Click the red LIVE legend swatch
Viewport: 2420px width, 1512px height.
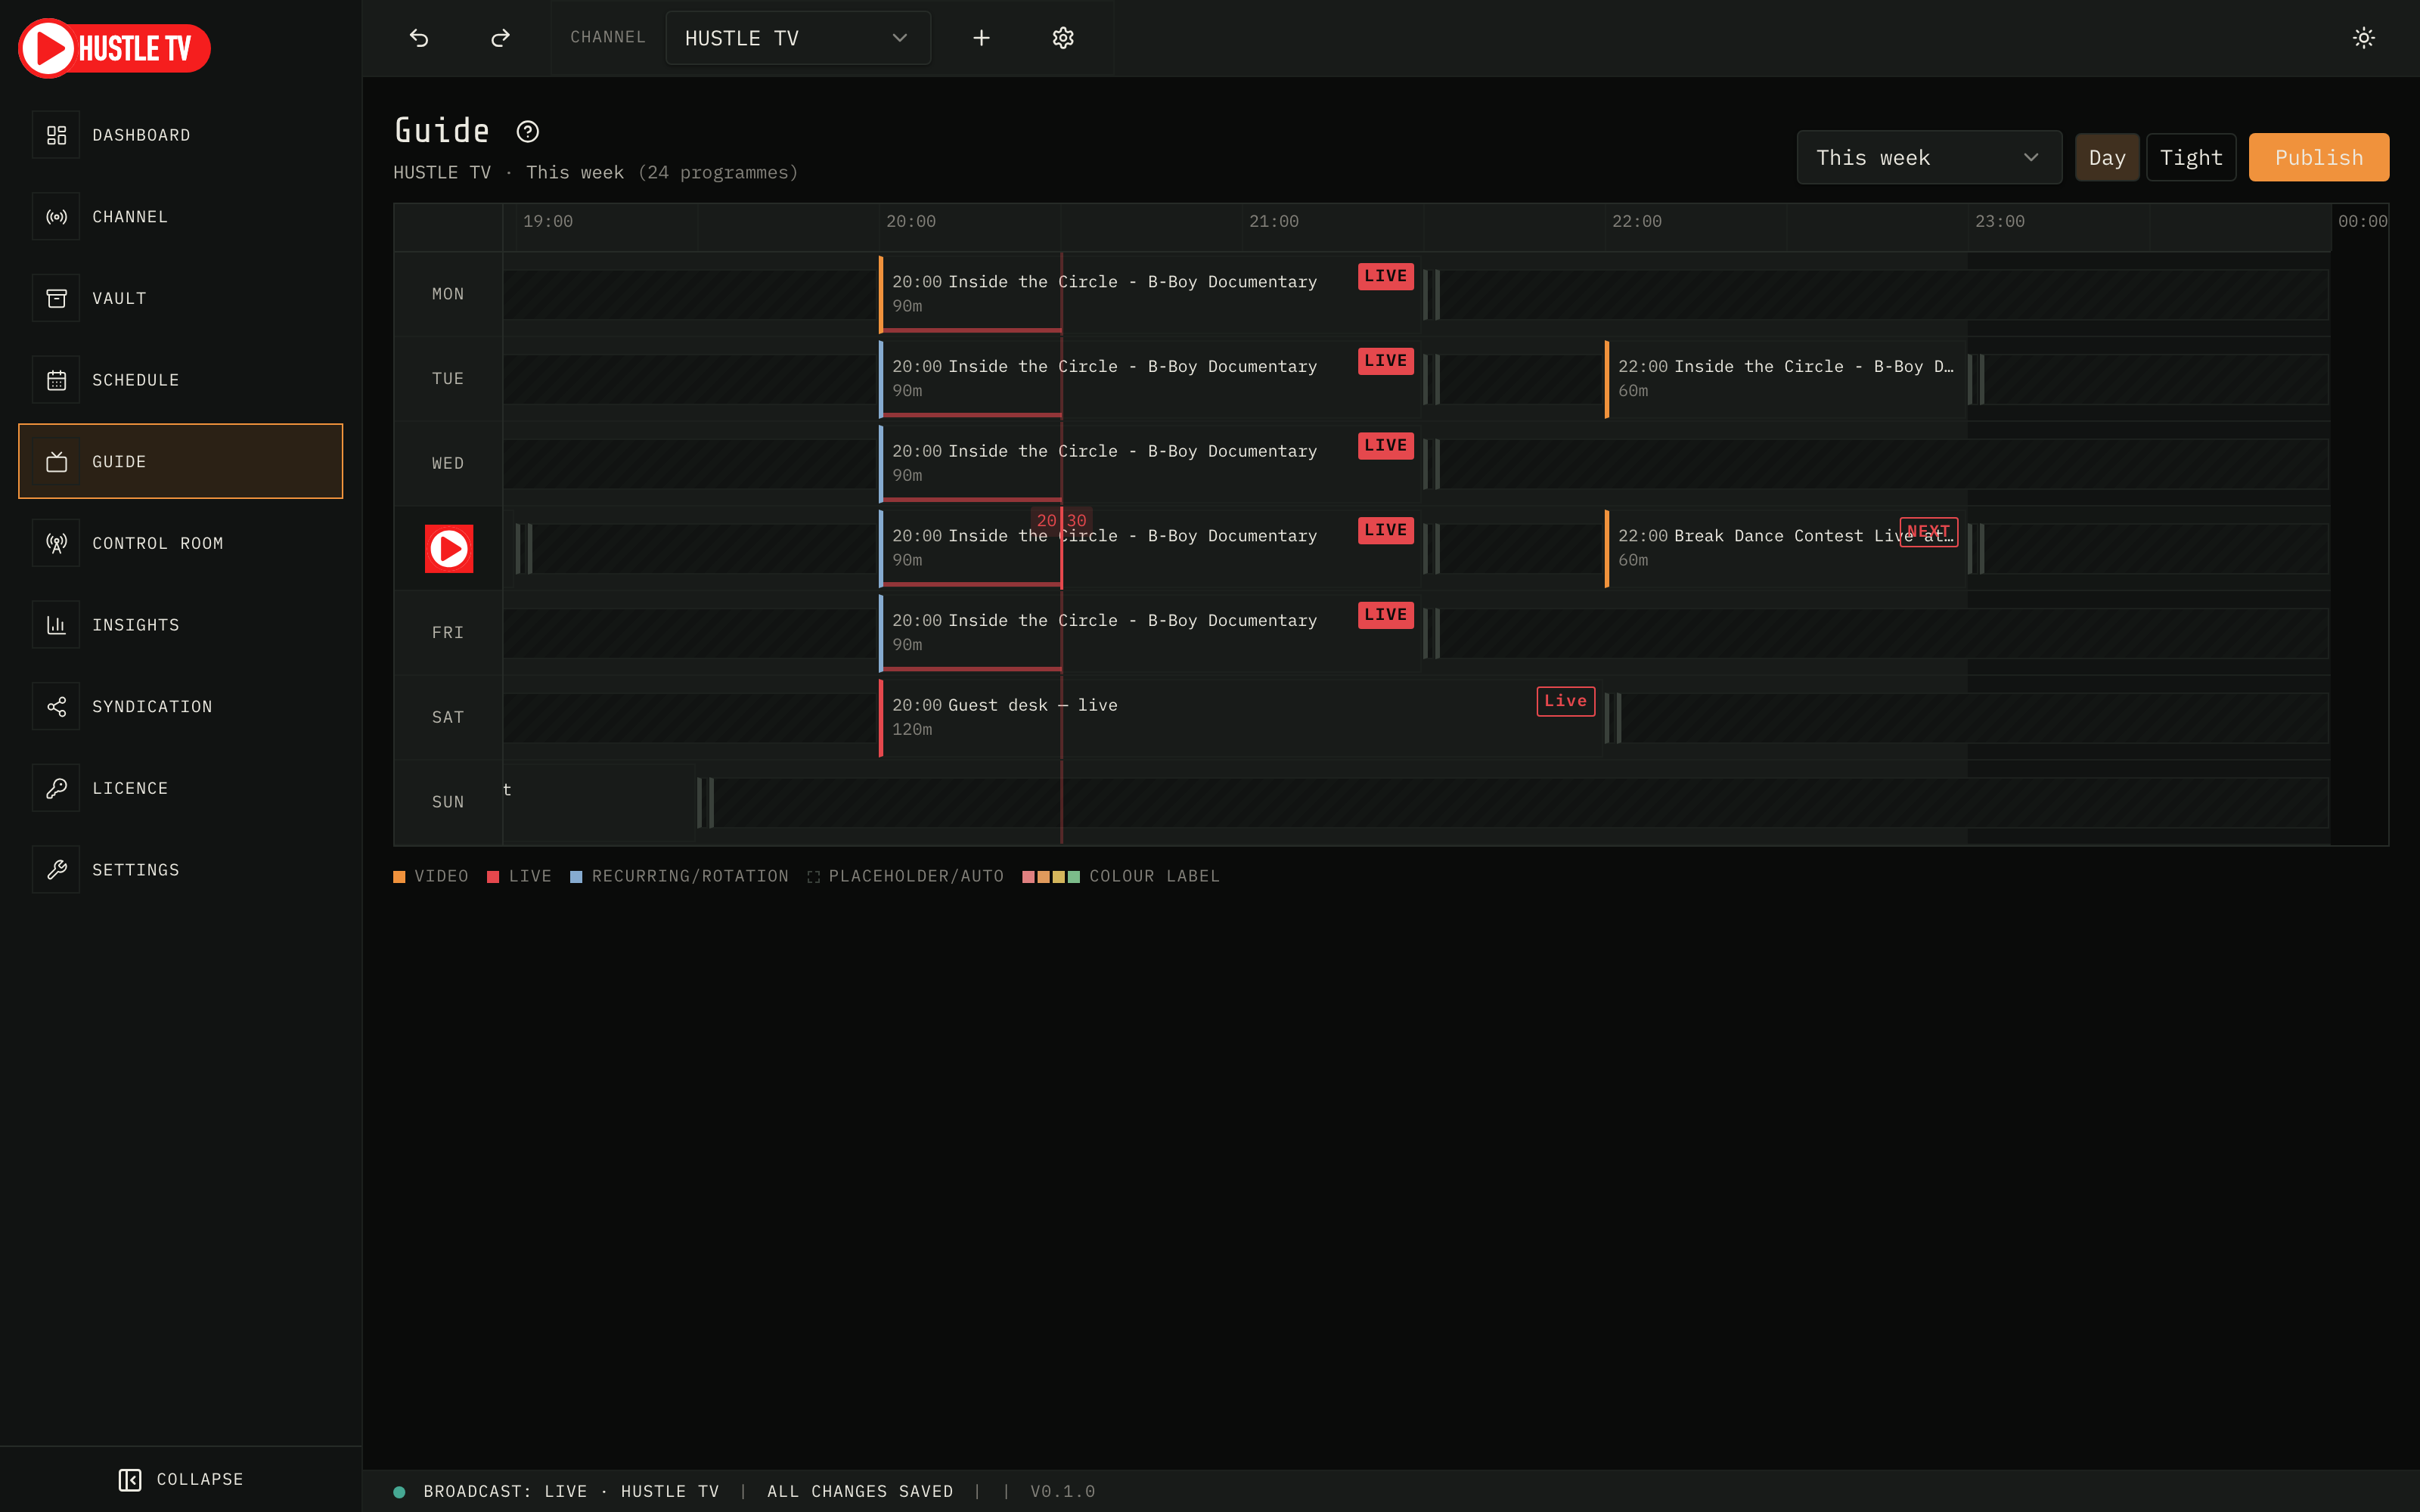pyautogui.click(x=493, y=876)
